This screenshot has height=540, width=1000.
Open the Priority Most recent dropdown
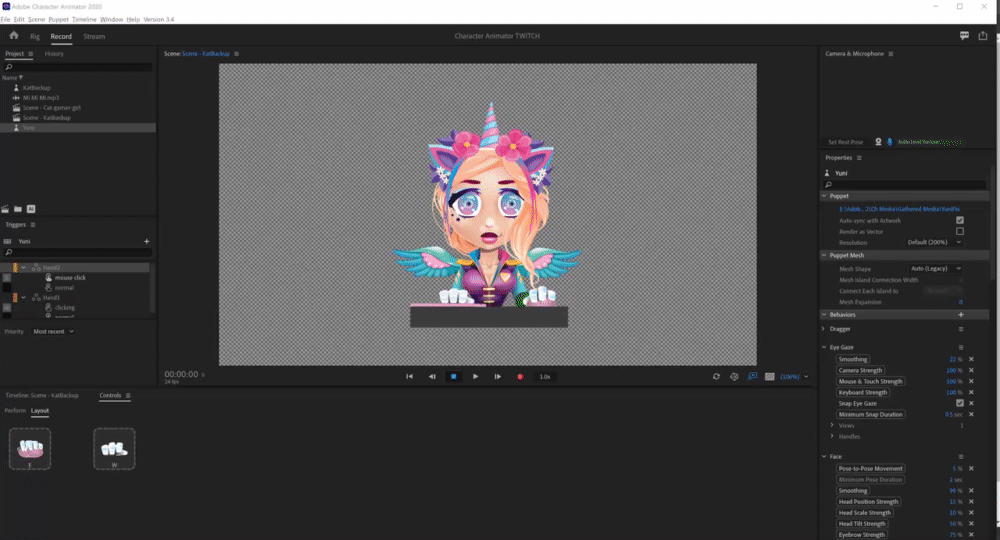click(54, 332)
